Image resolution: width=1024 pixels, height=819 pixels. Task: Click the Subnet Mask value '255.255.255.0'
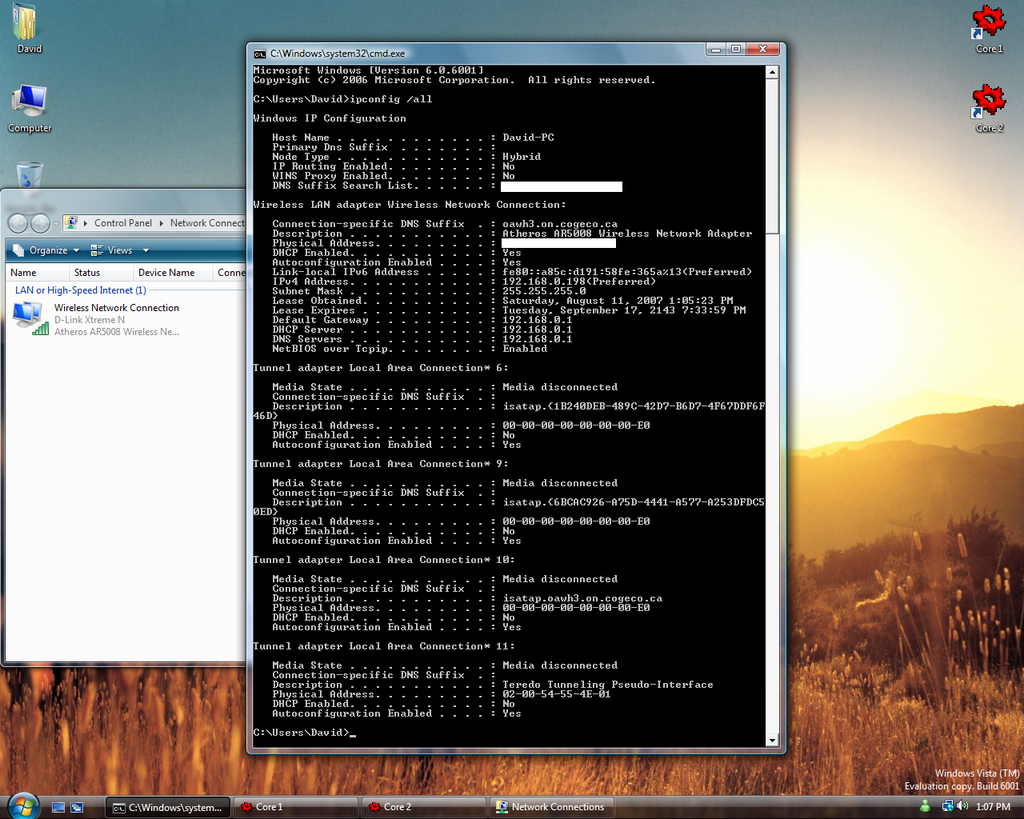point(544,291)
